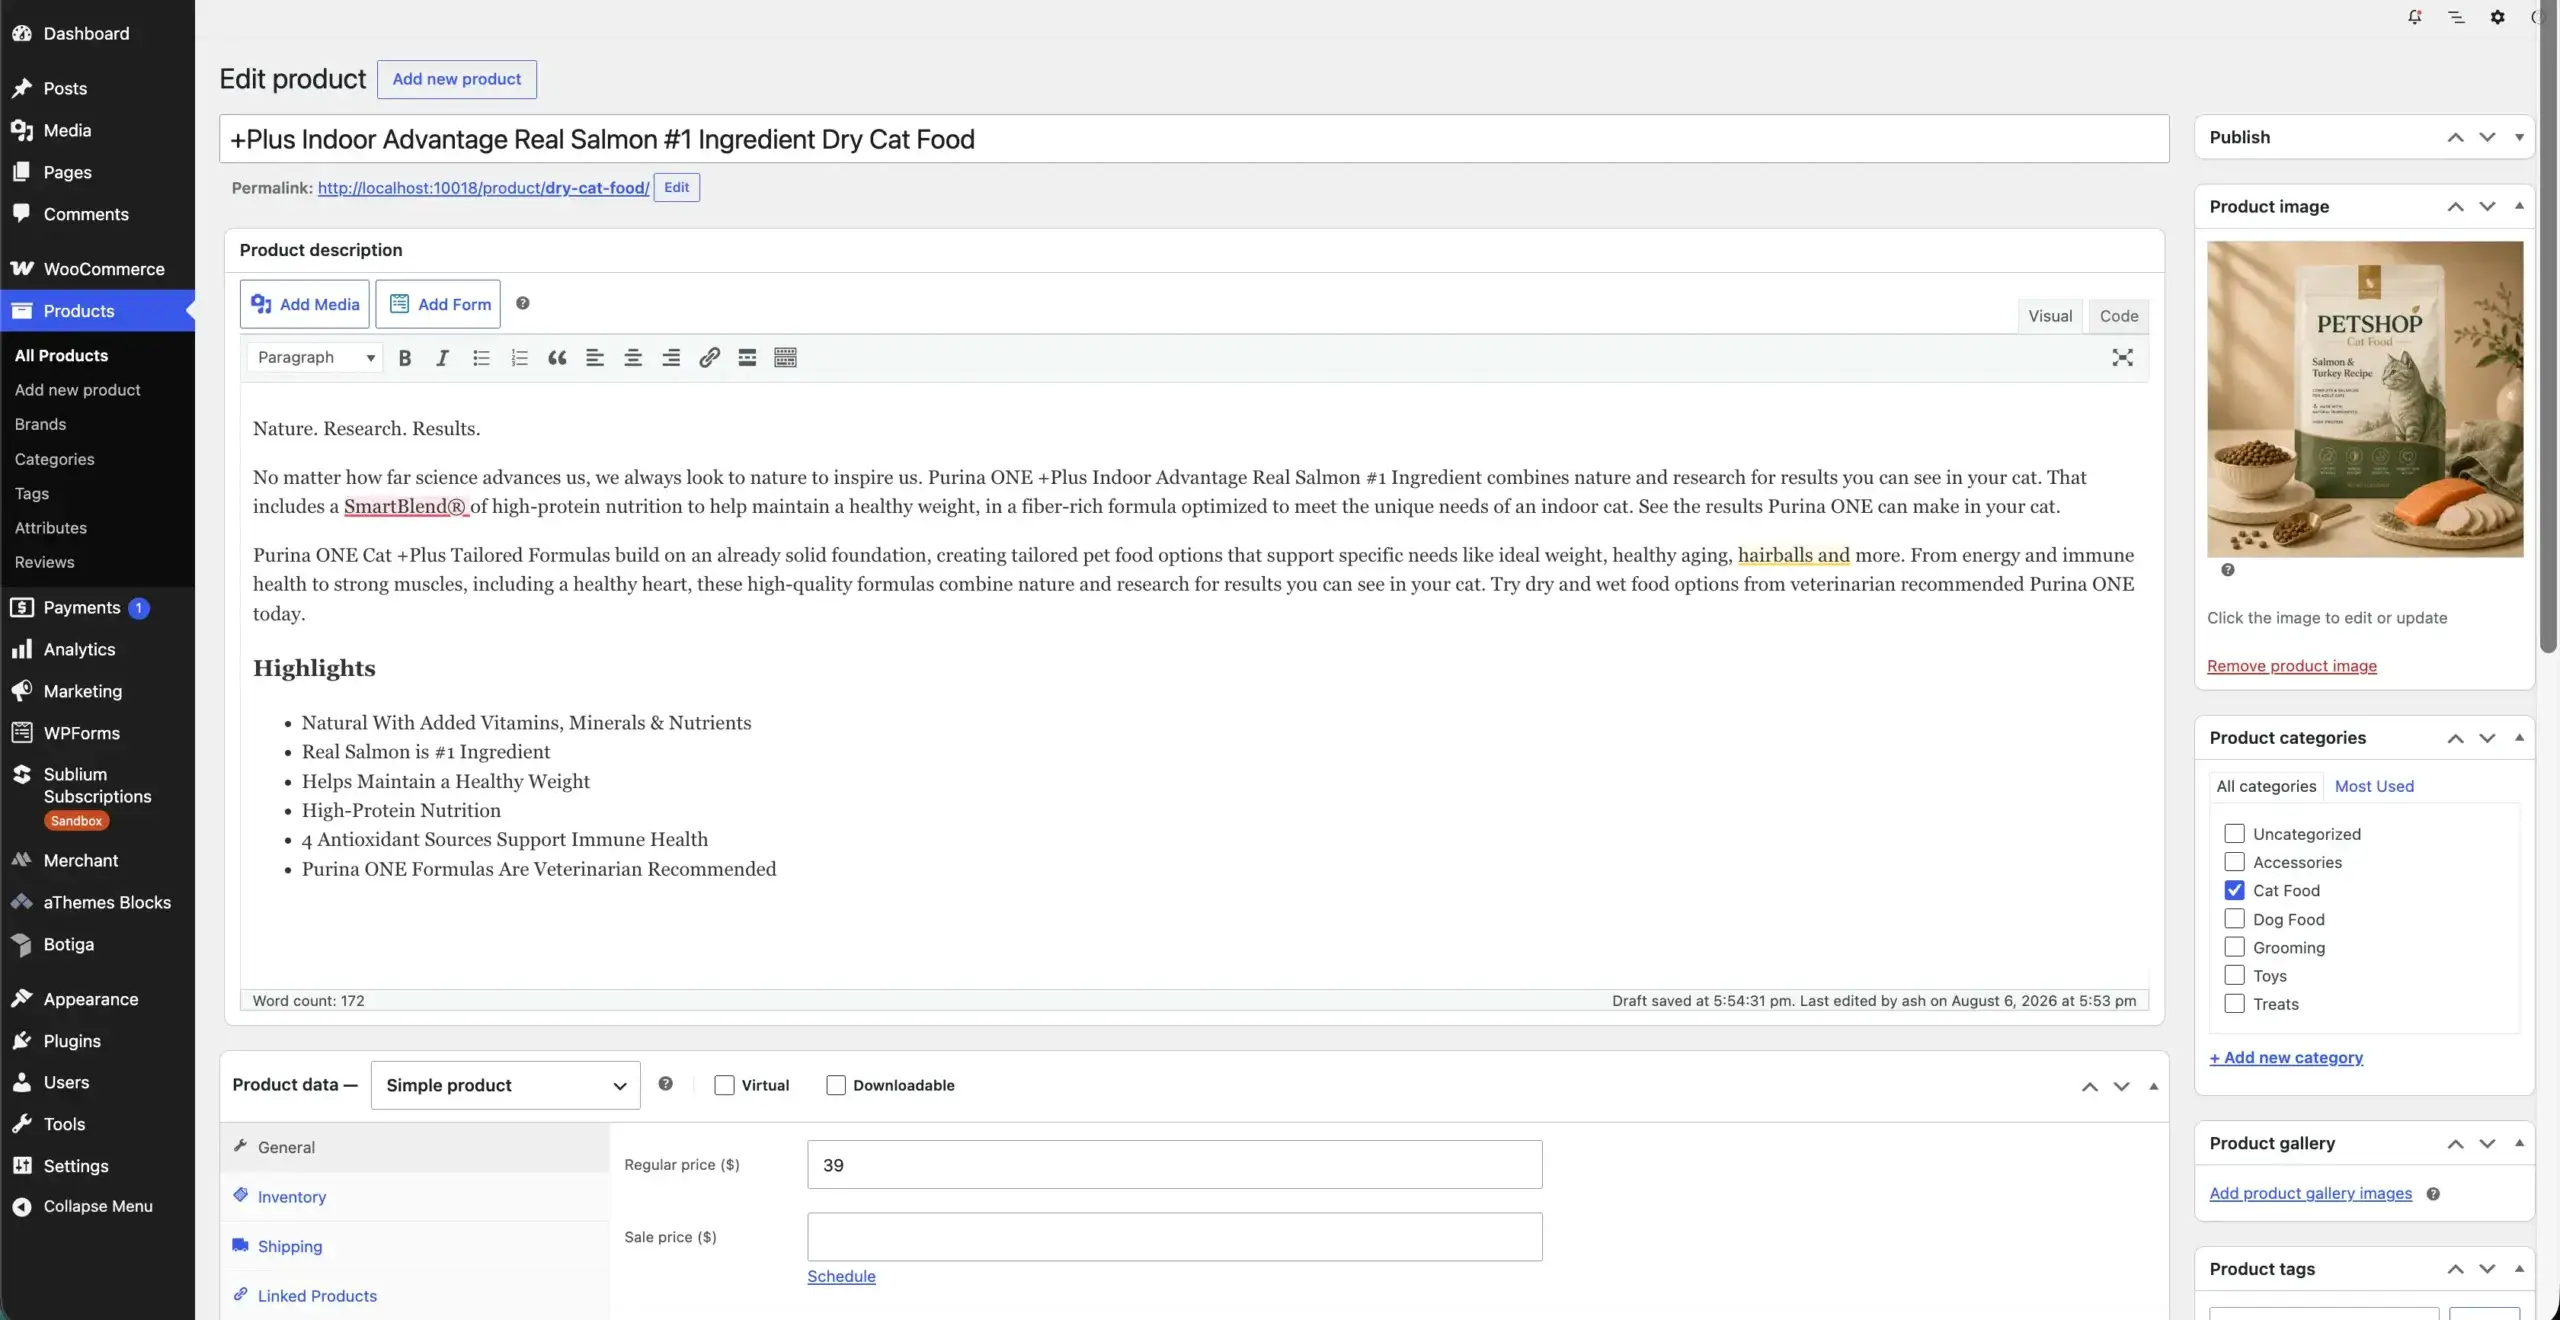Screen dimensions: 2560x1320
Task: Click Add product gallery images link
Action: point(2310,1193)
